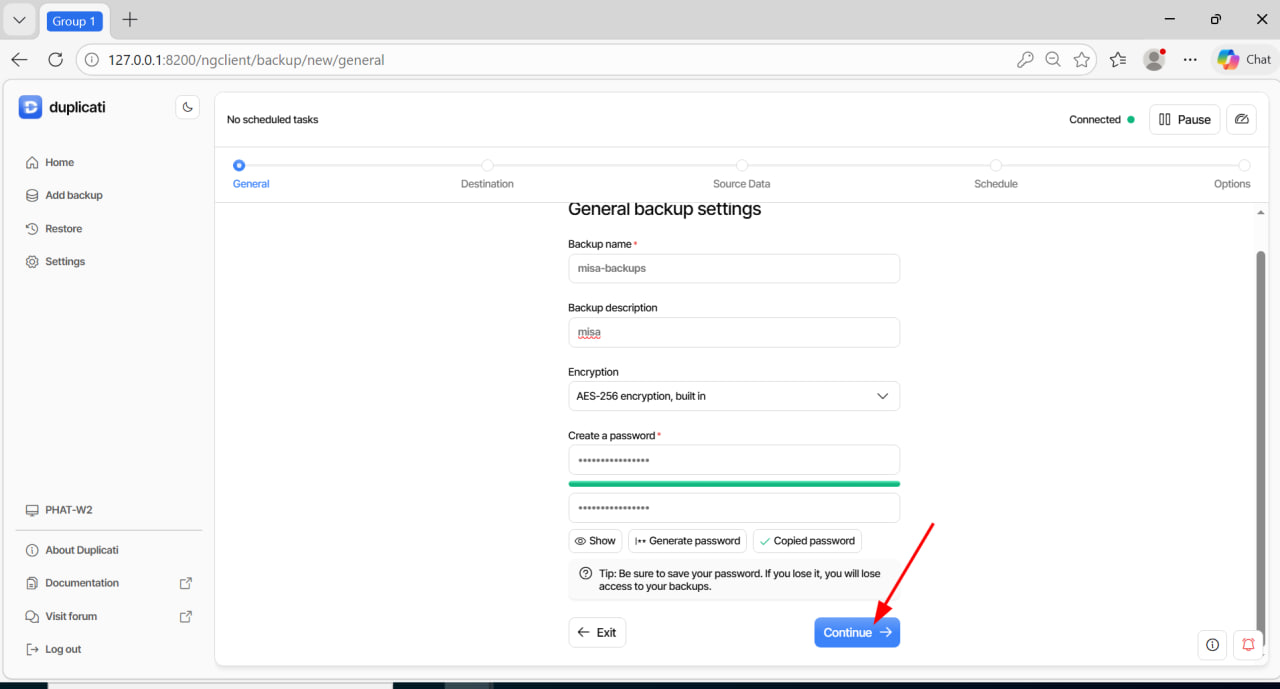Toggle dark mode moon icon
The image size is (1280, 689).
coord(187,107)
